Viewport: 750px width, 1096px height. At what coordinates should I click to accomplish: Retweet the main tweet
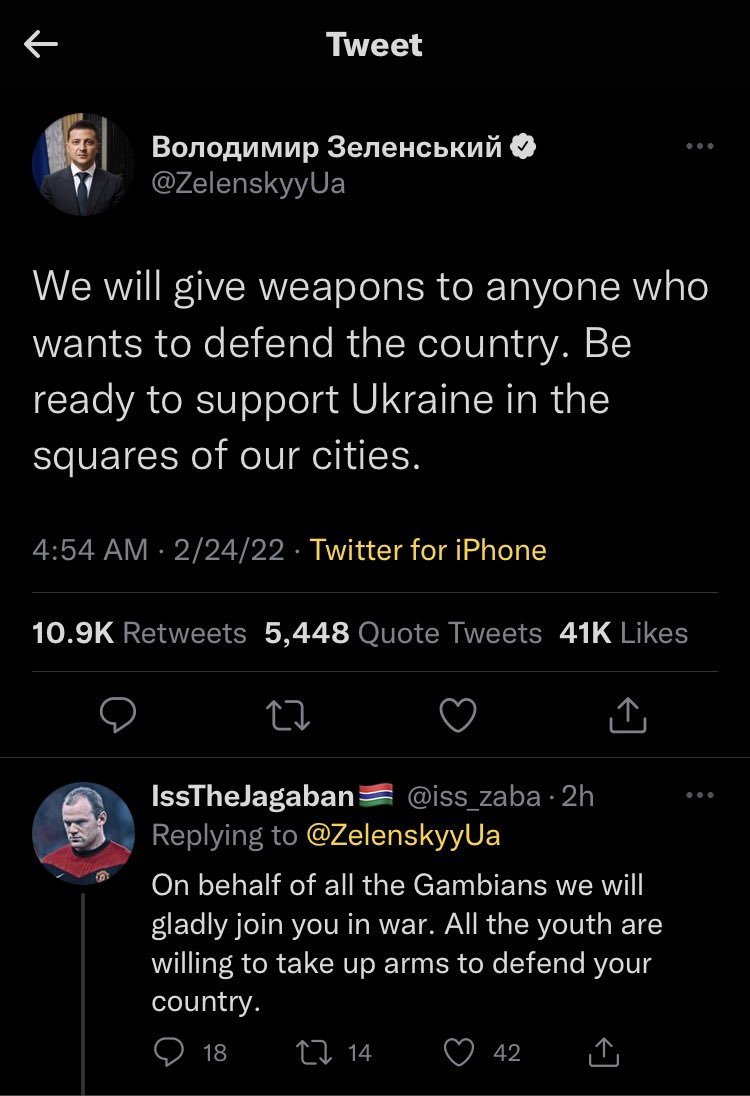288,716
